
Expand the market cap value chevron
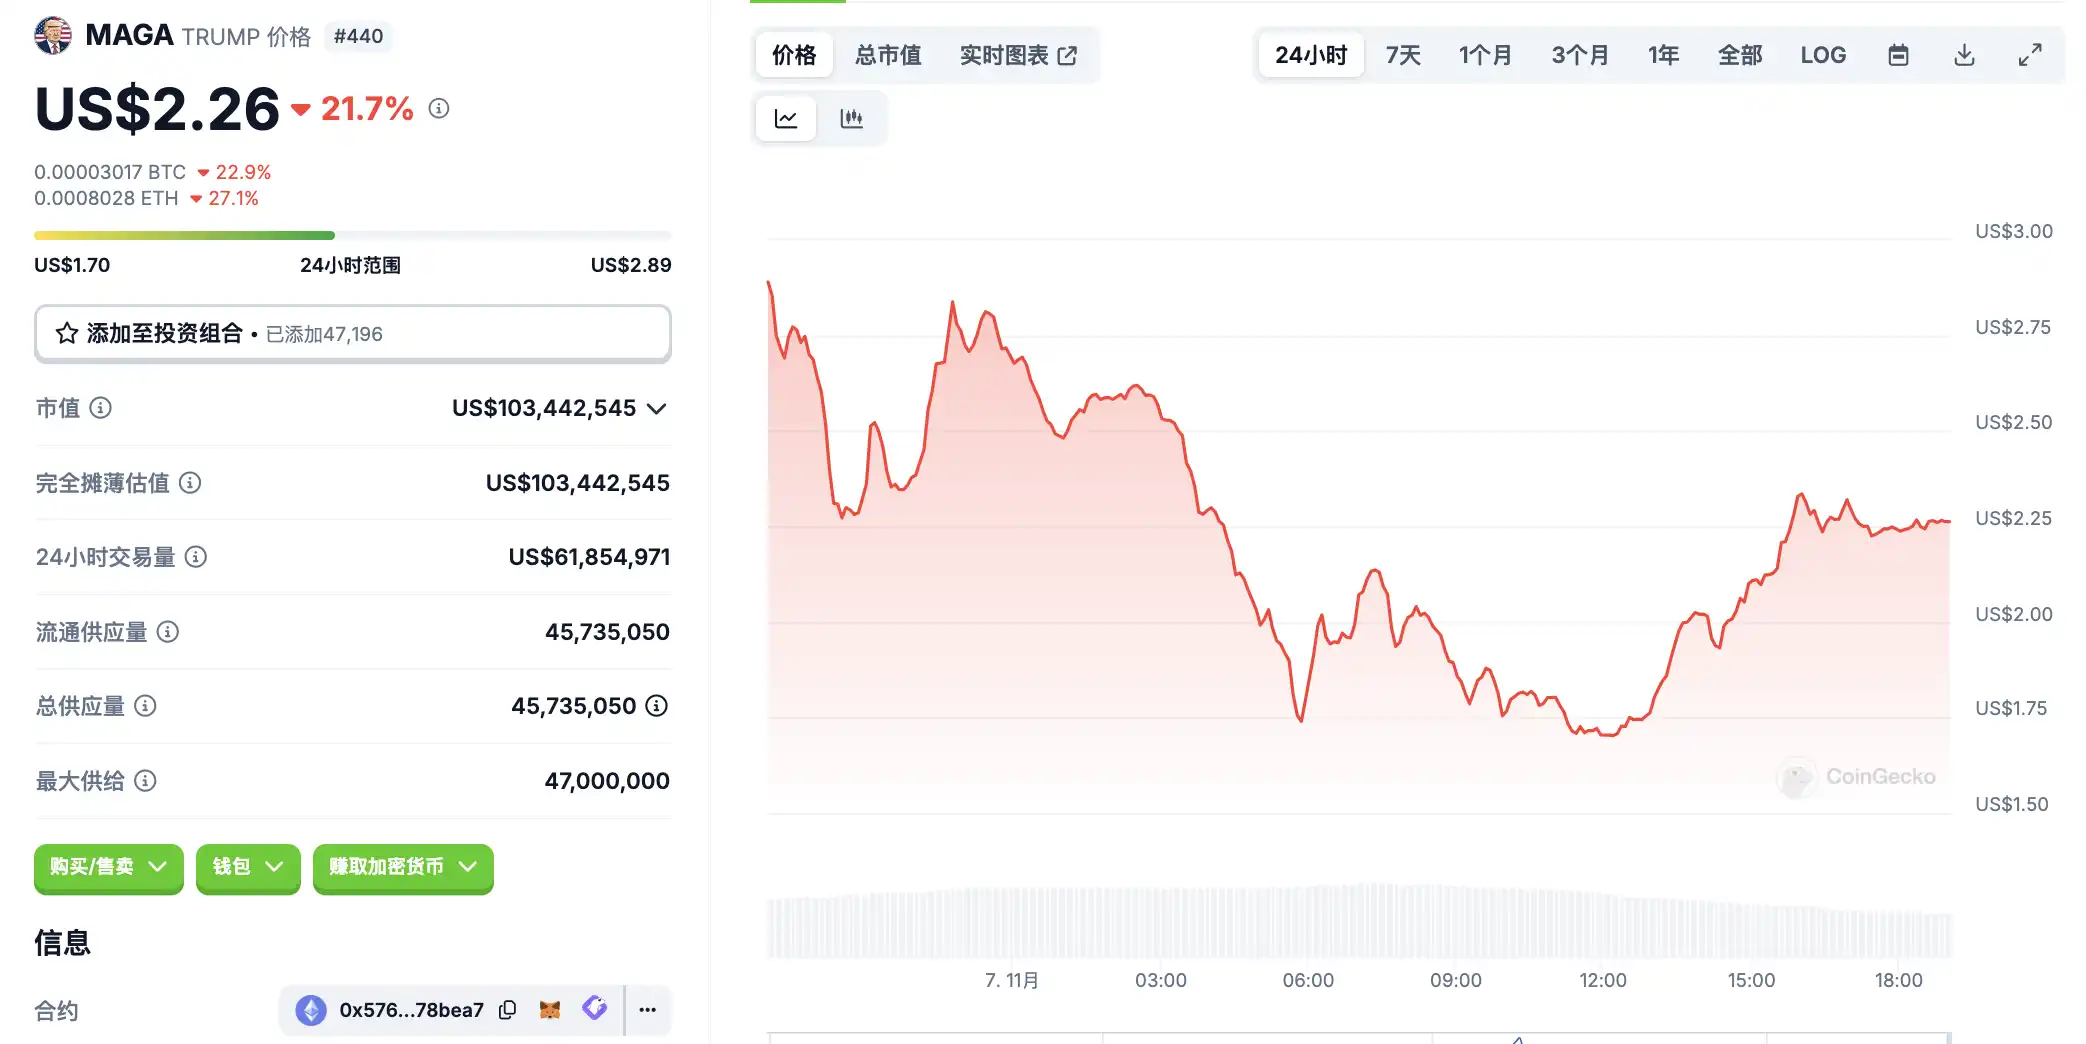(657, 408)
